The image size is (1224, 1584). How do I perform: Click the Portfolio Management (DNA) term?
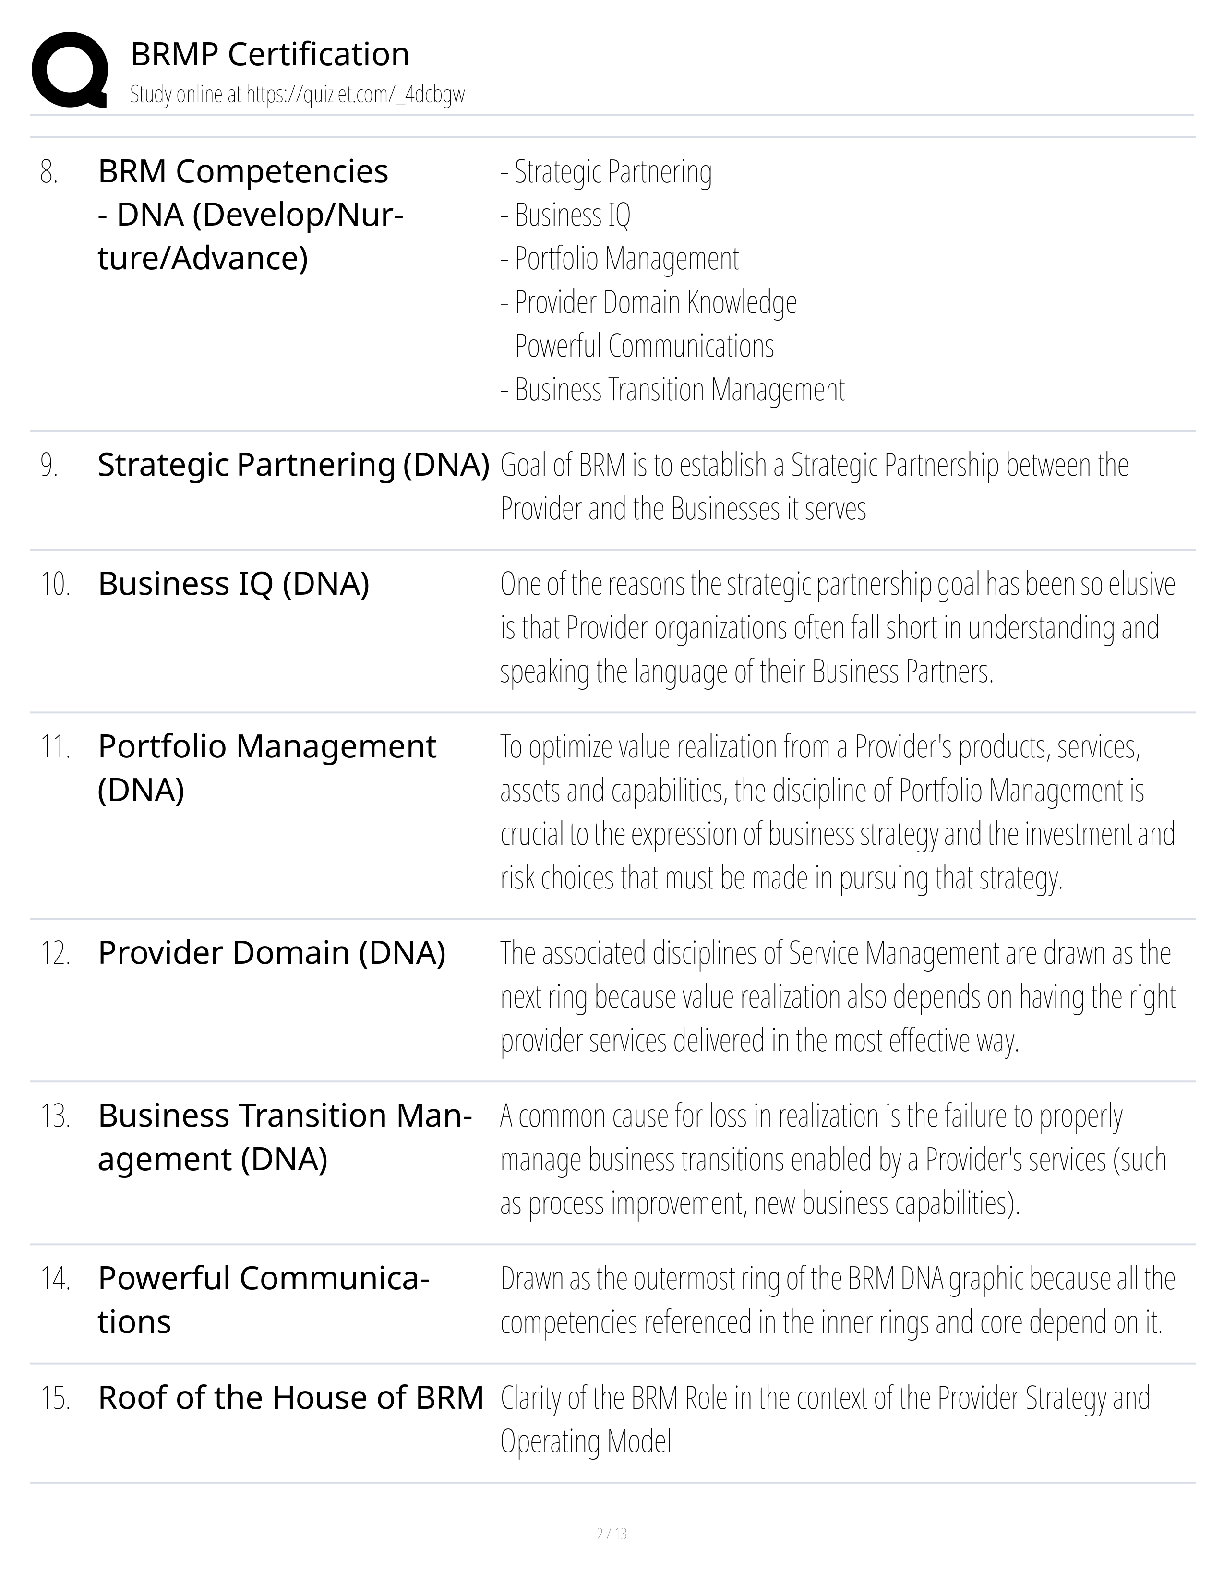coord(266,768)
